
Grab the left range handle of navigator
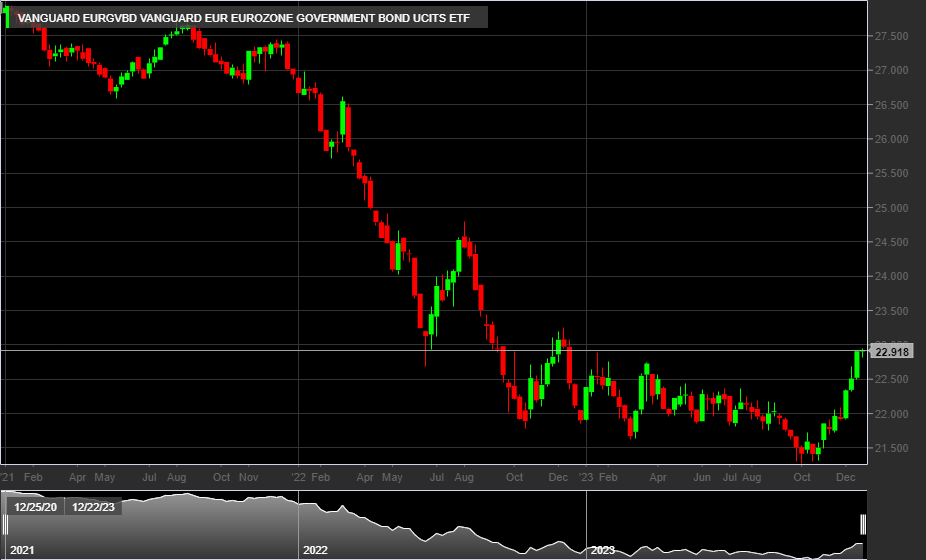(5, 524)
